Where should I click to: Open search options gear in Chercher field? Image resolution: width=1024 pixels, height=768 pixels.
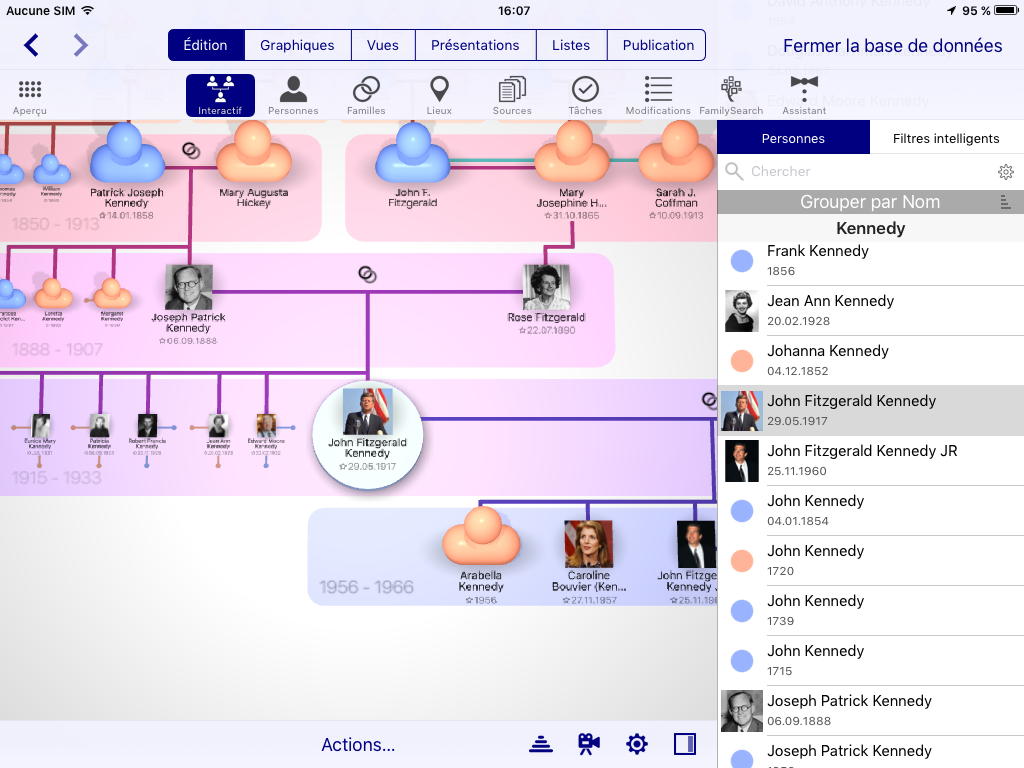(1006, 172)
